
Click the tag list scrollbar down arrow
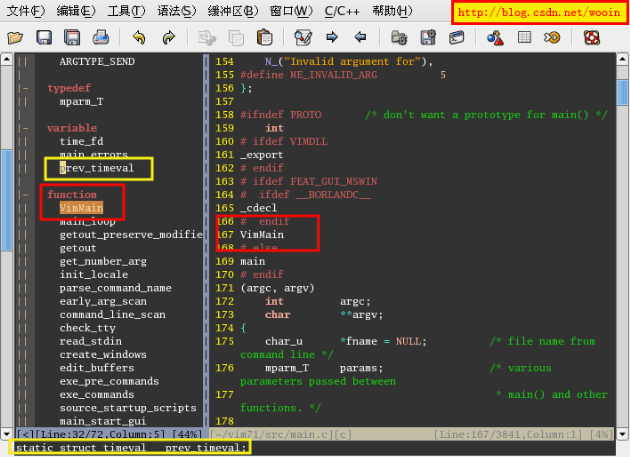[x=6, y=434]
